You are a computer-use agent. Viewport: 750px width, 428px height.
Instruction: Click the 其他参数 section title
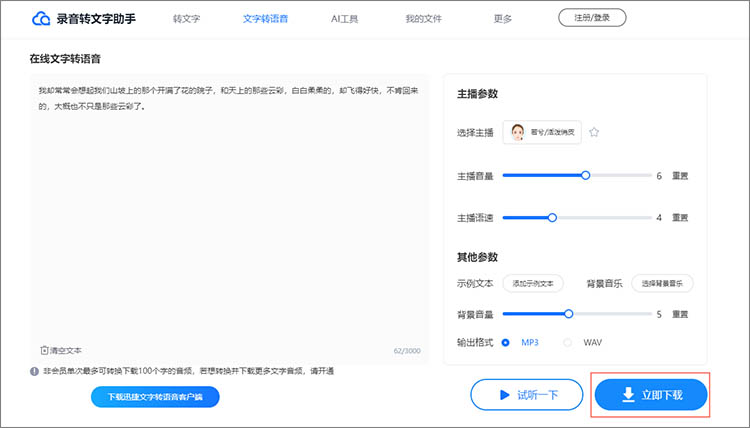[x=477, y=257]
